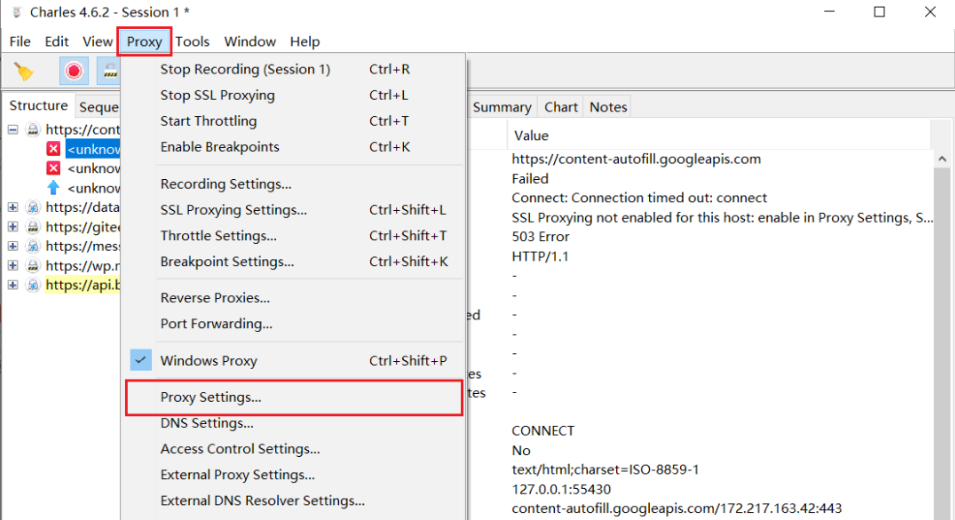Click the host icon beside https://mes
This screenshot has height=520, width=955.
33,246
